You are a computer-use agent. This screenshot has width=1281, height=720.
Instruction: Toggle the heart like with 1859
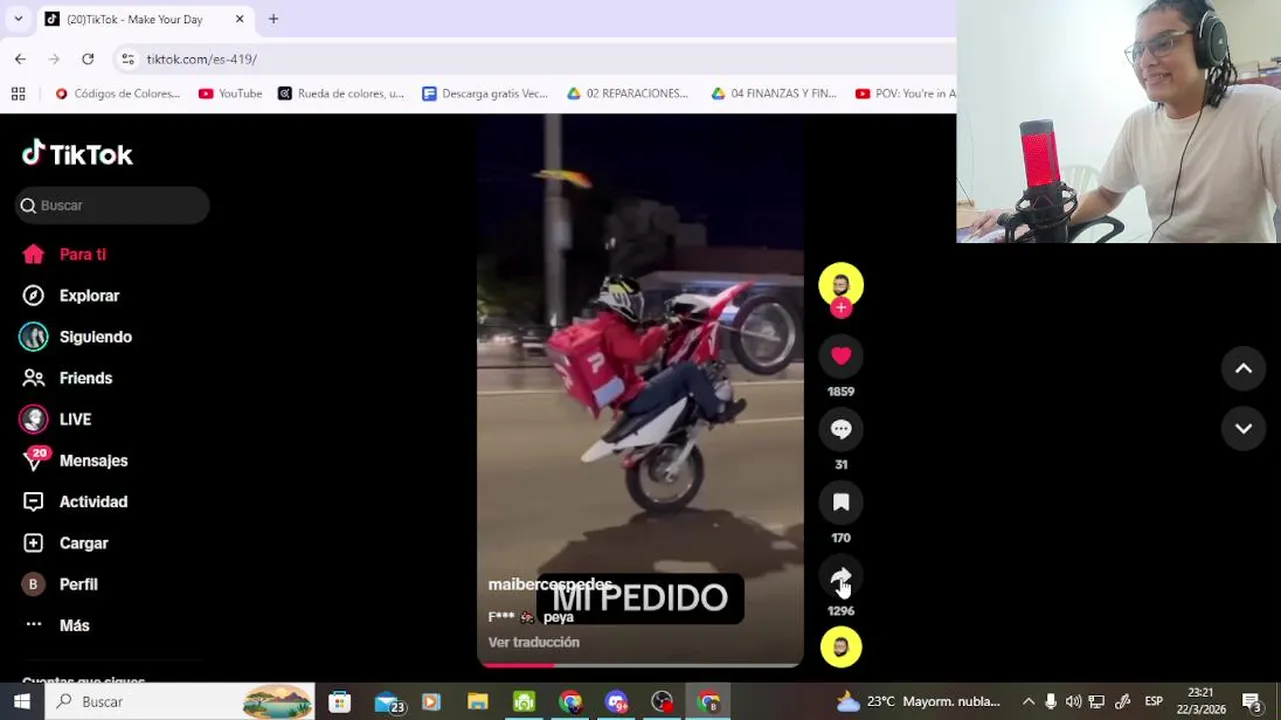[841, 356]
